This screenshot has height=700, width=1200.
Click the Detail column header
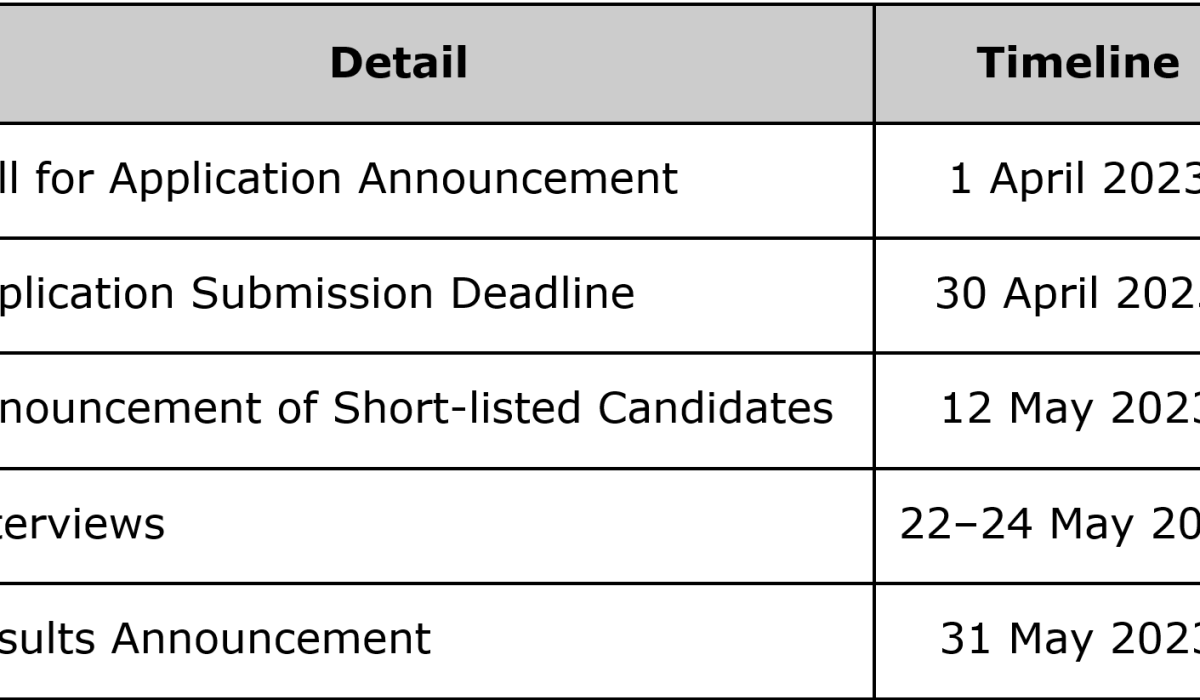pos(398,63)
